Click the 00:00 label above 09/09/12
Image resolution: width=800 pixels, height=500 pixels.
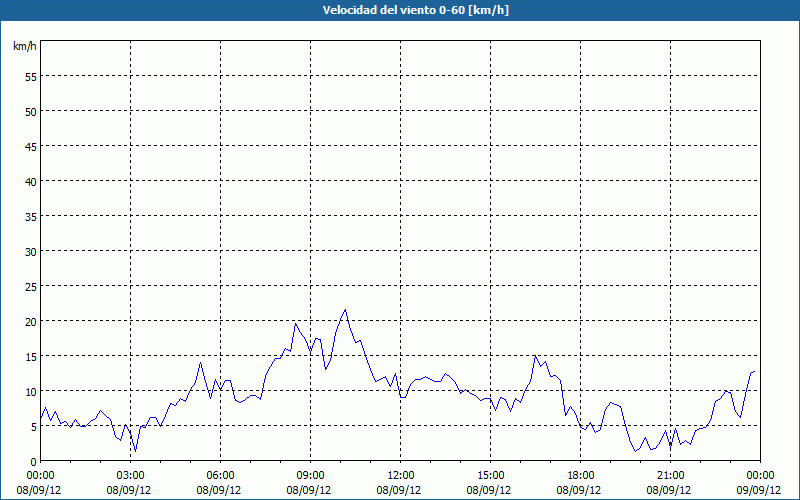[760, 476]
